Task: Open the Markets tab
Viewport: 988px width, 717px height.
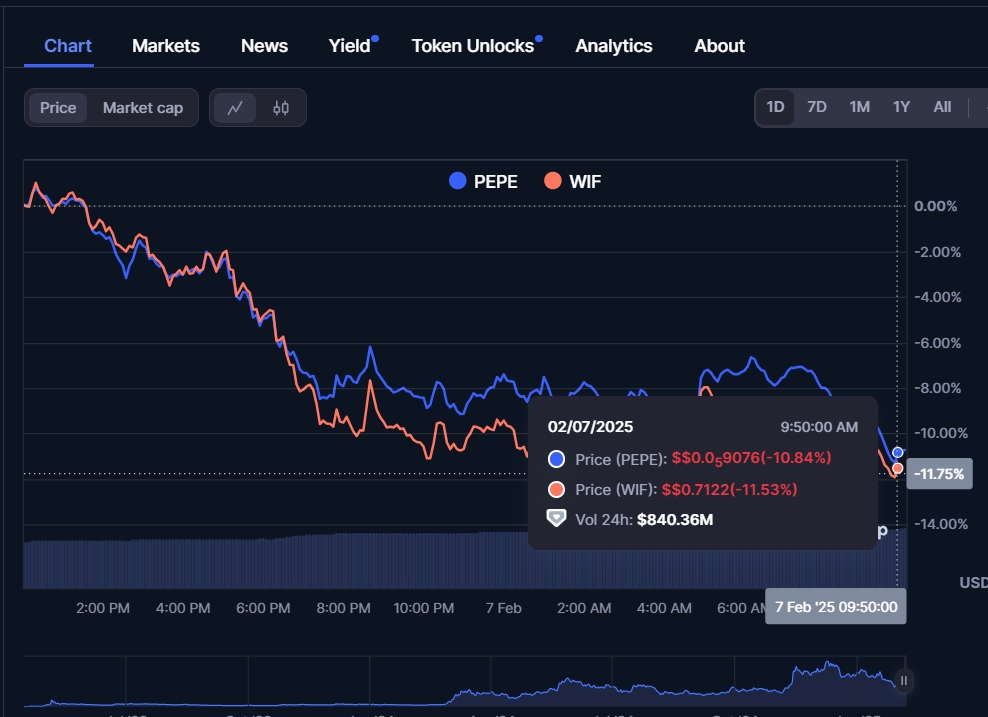Action: [x=166, y=46]
